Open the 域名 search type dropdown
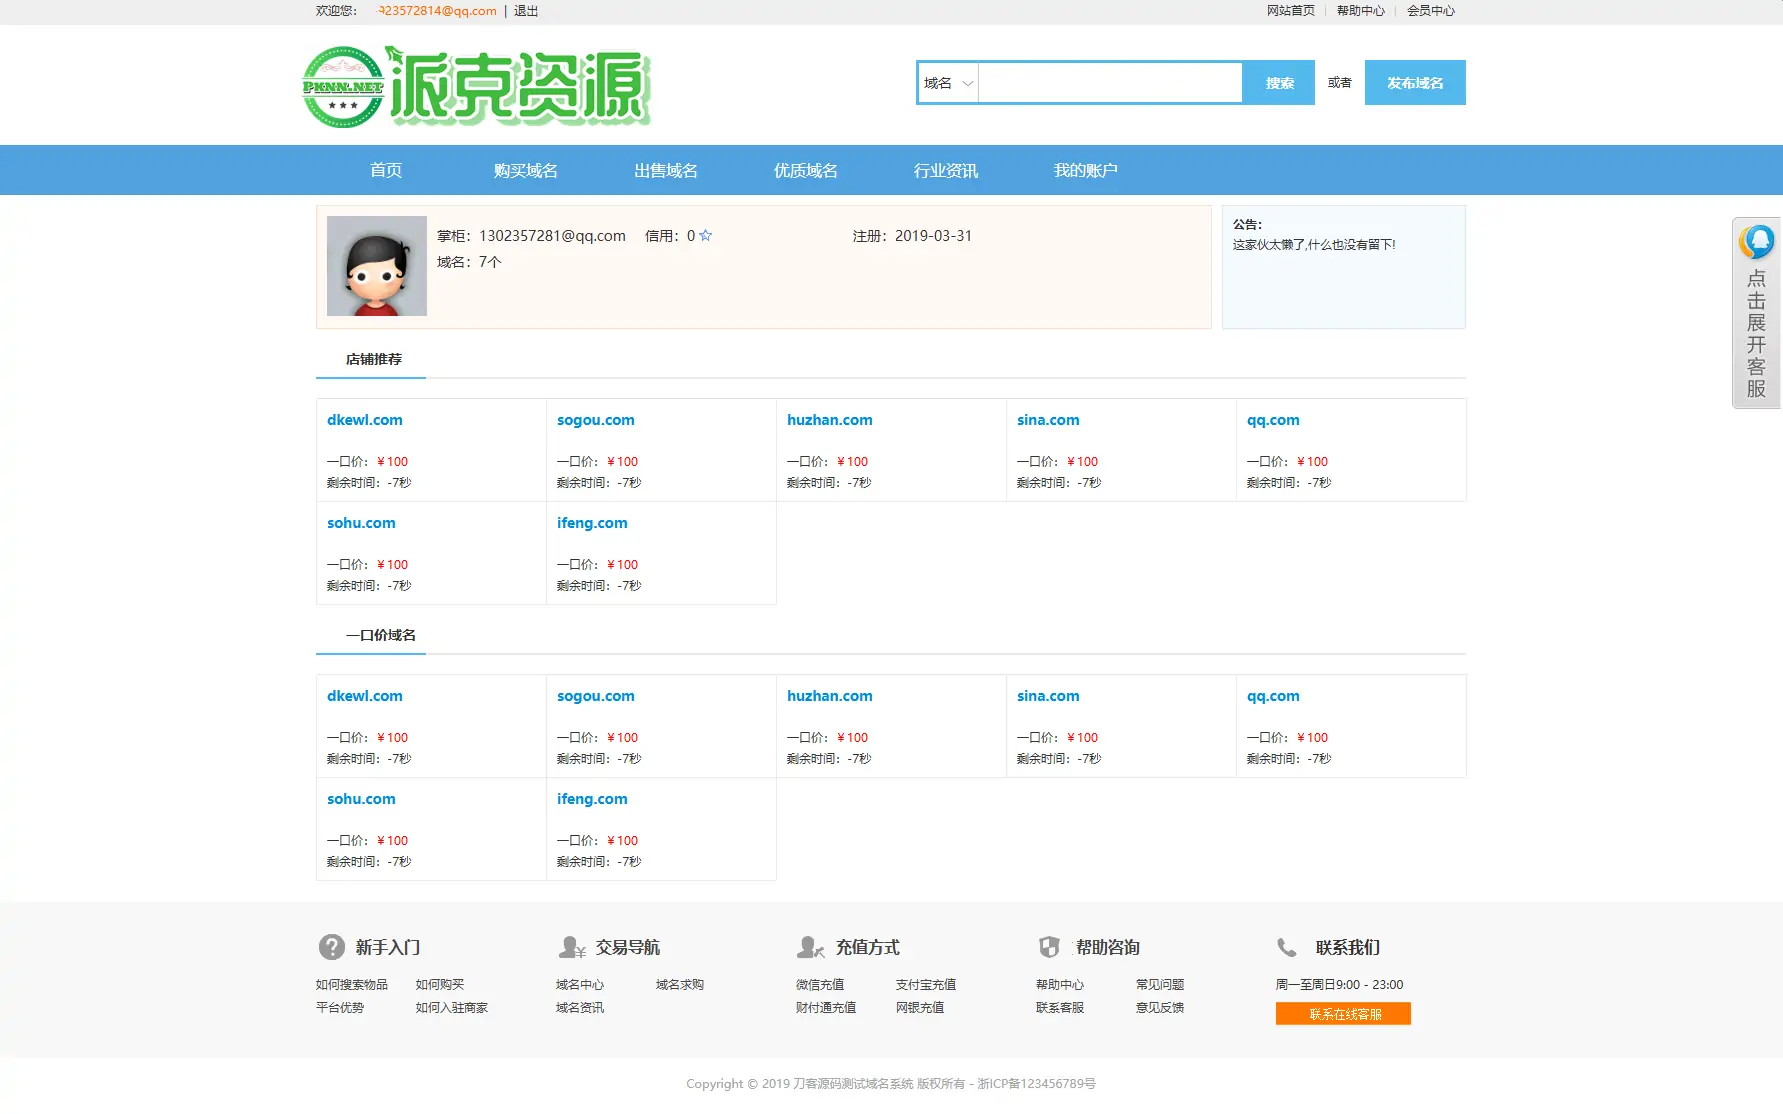 [x=948, y=83]
